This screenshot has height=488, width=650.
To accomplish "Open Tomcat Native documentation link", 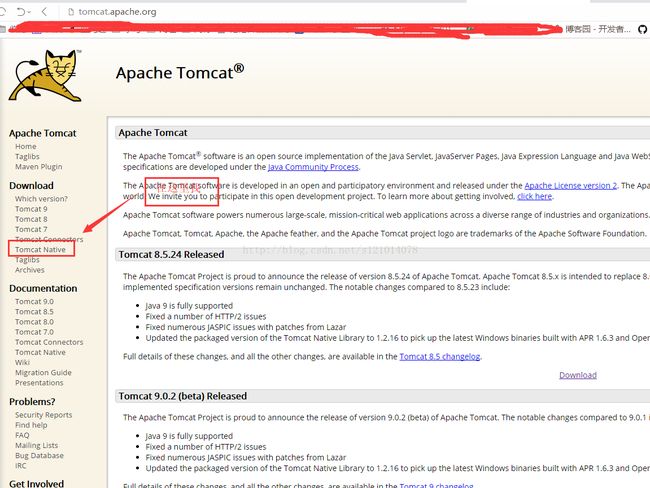I will point(40,352).
